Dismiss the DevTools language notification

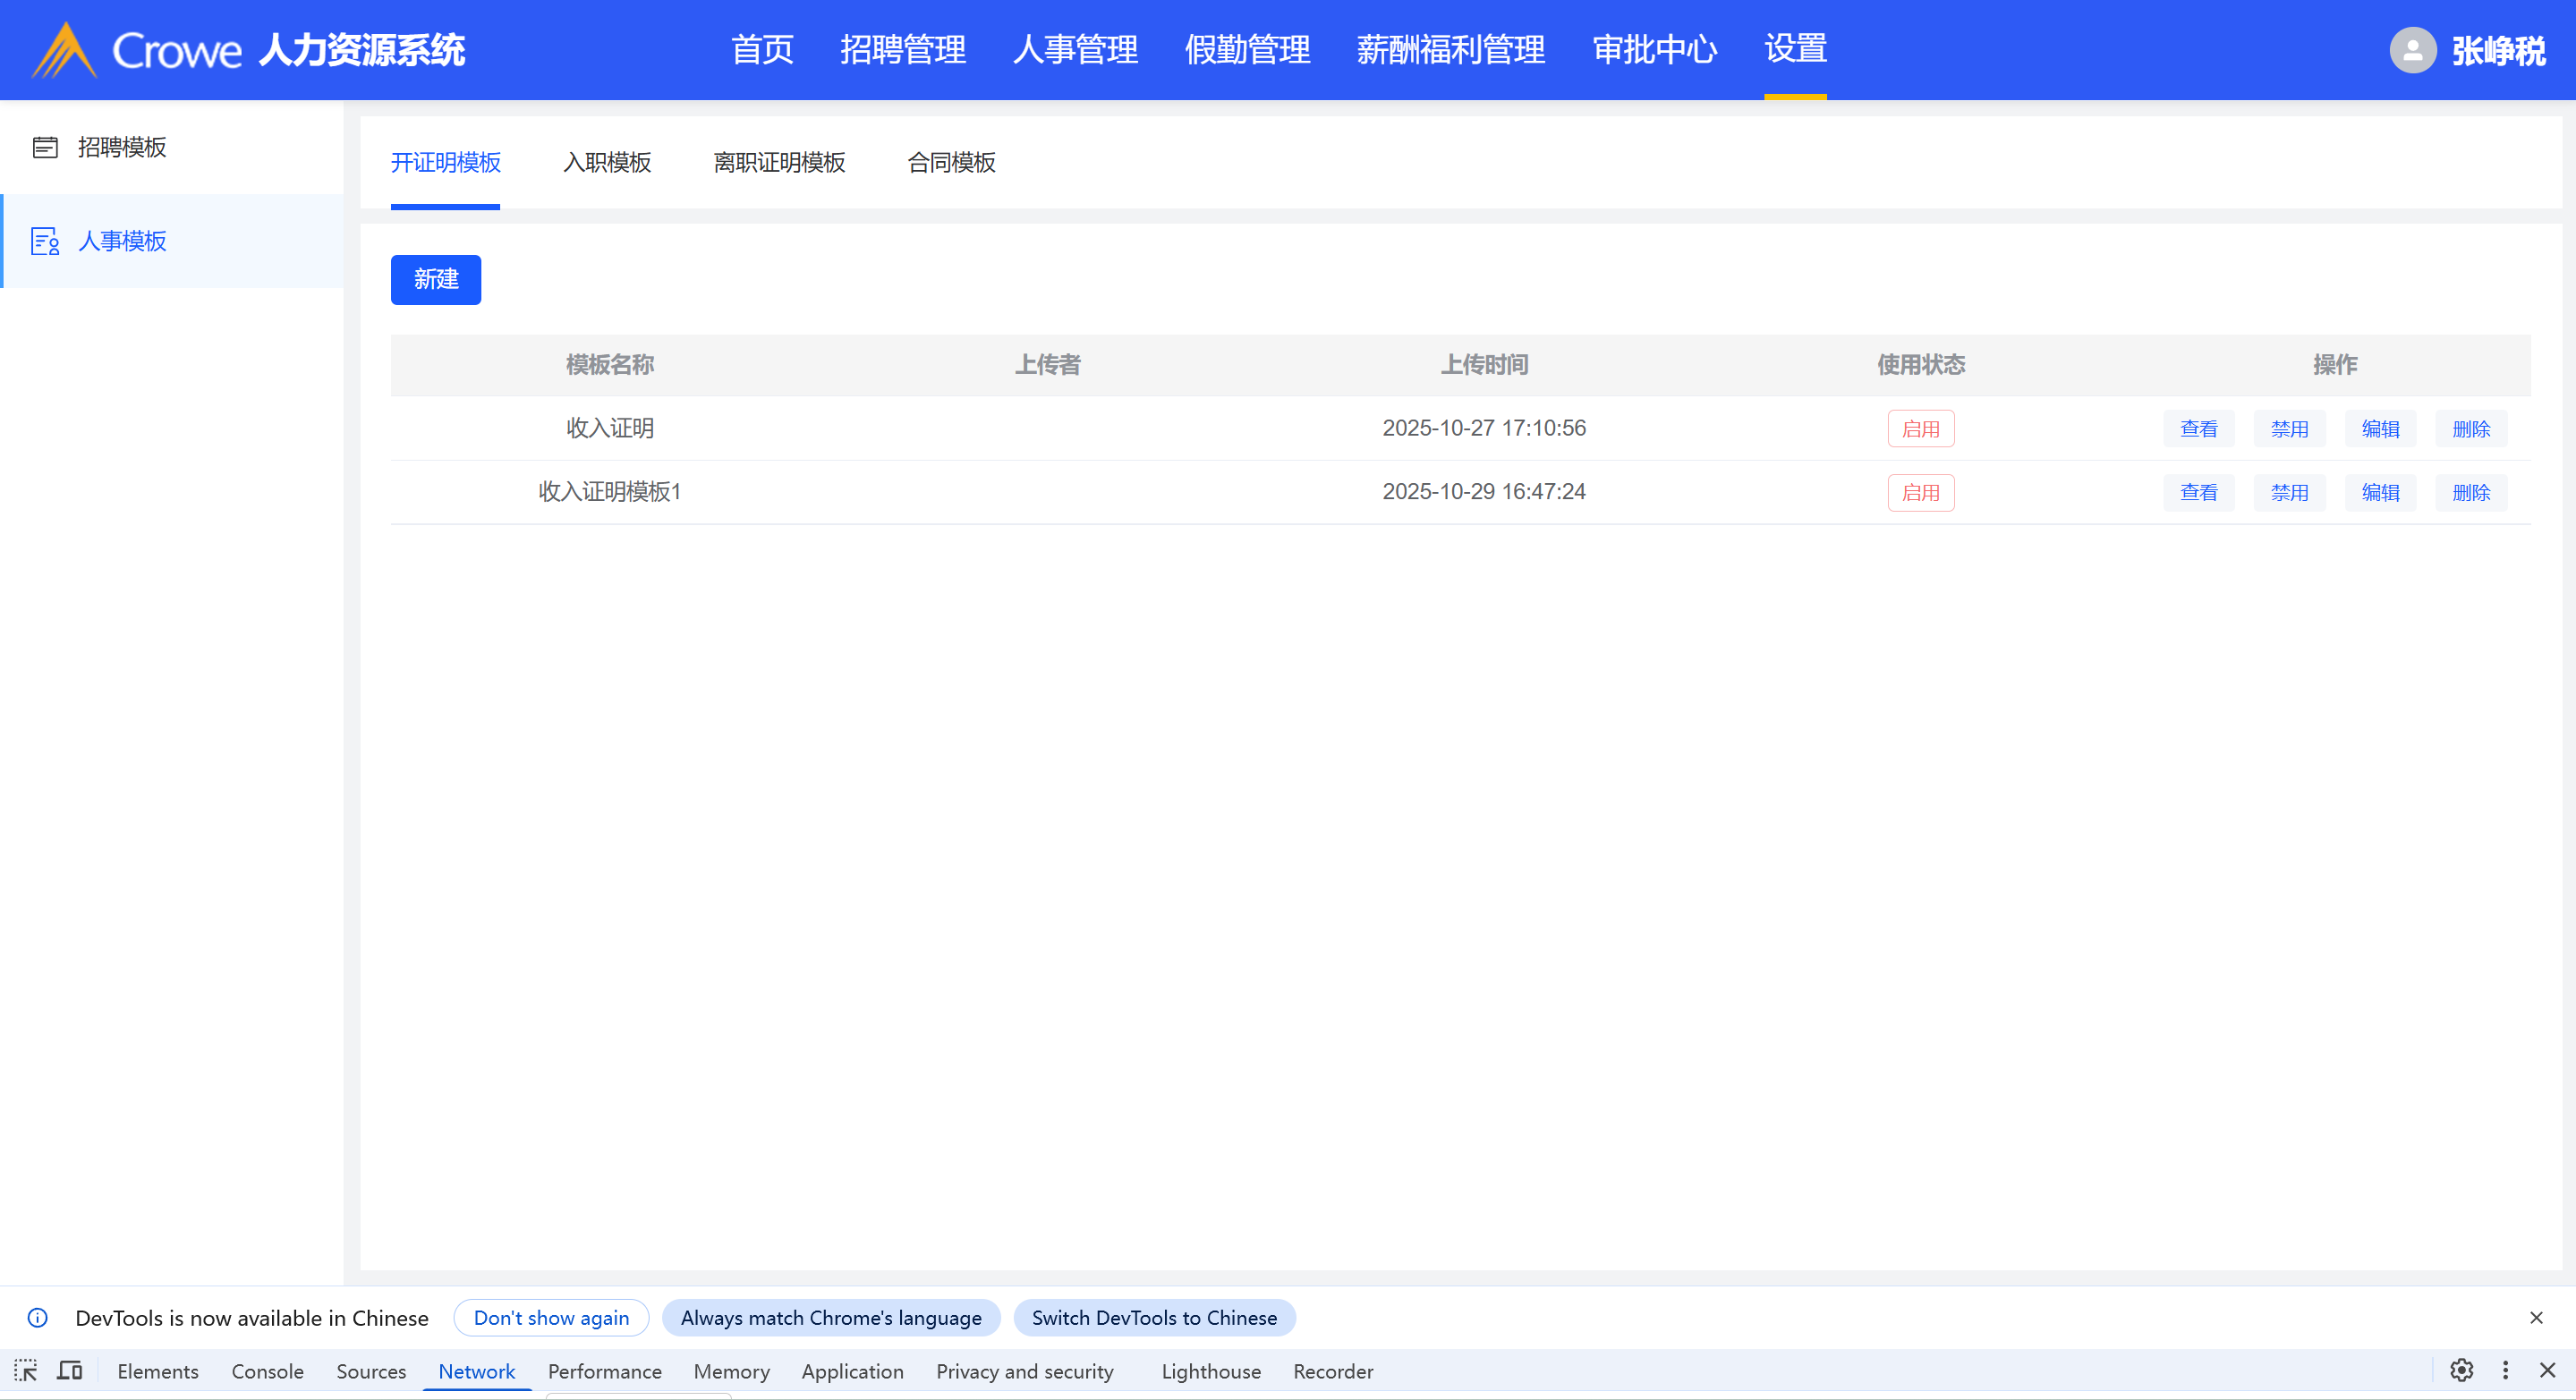(2536, 1317)
